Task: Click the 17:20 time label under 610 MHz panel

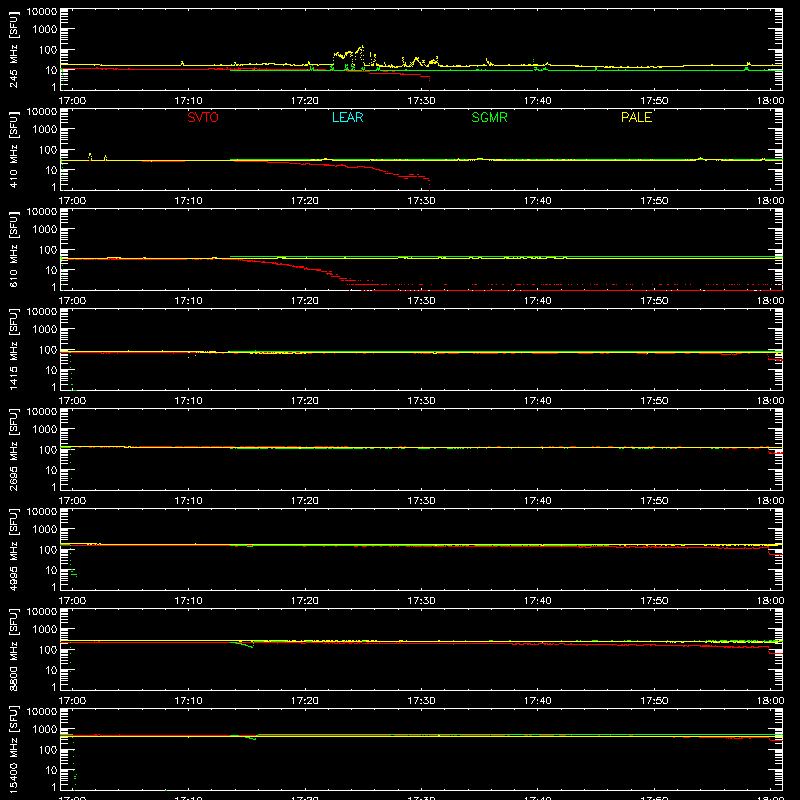Action: click(305, 301)
